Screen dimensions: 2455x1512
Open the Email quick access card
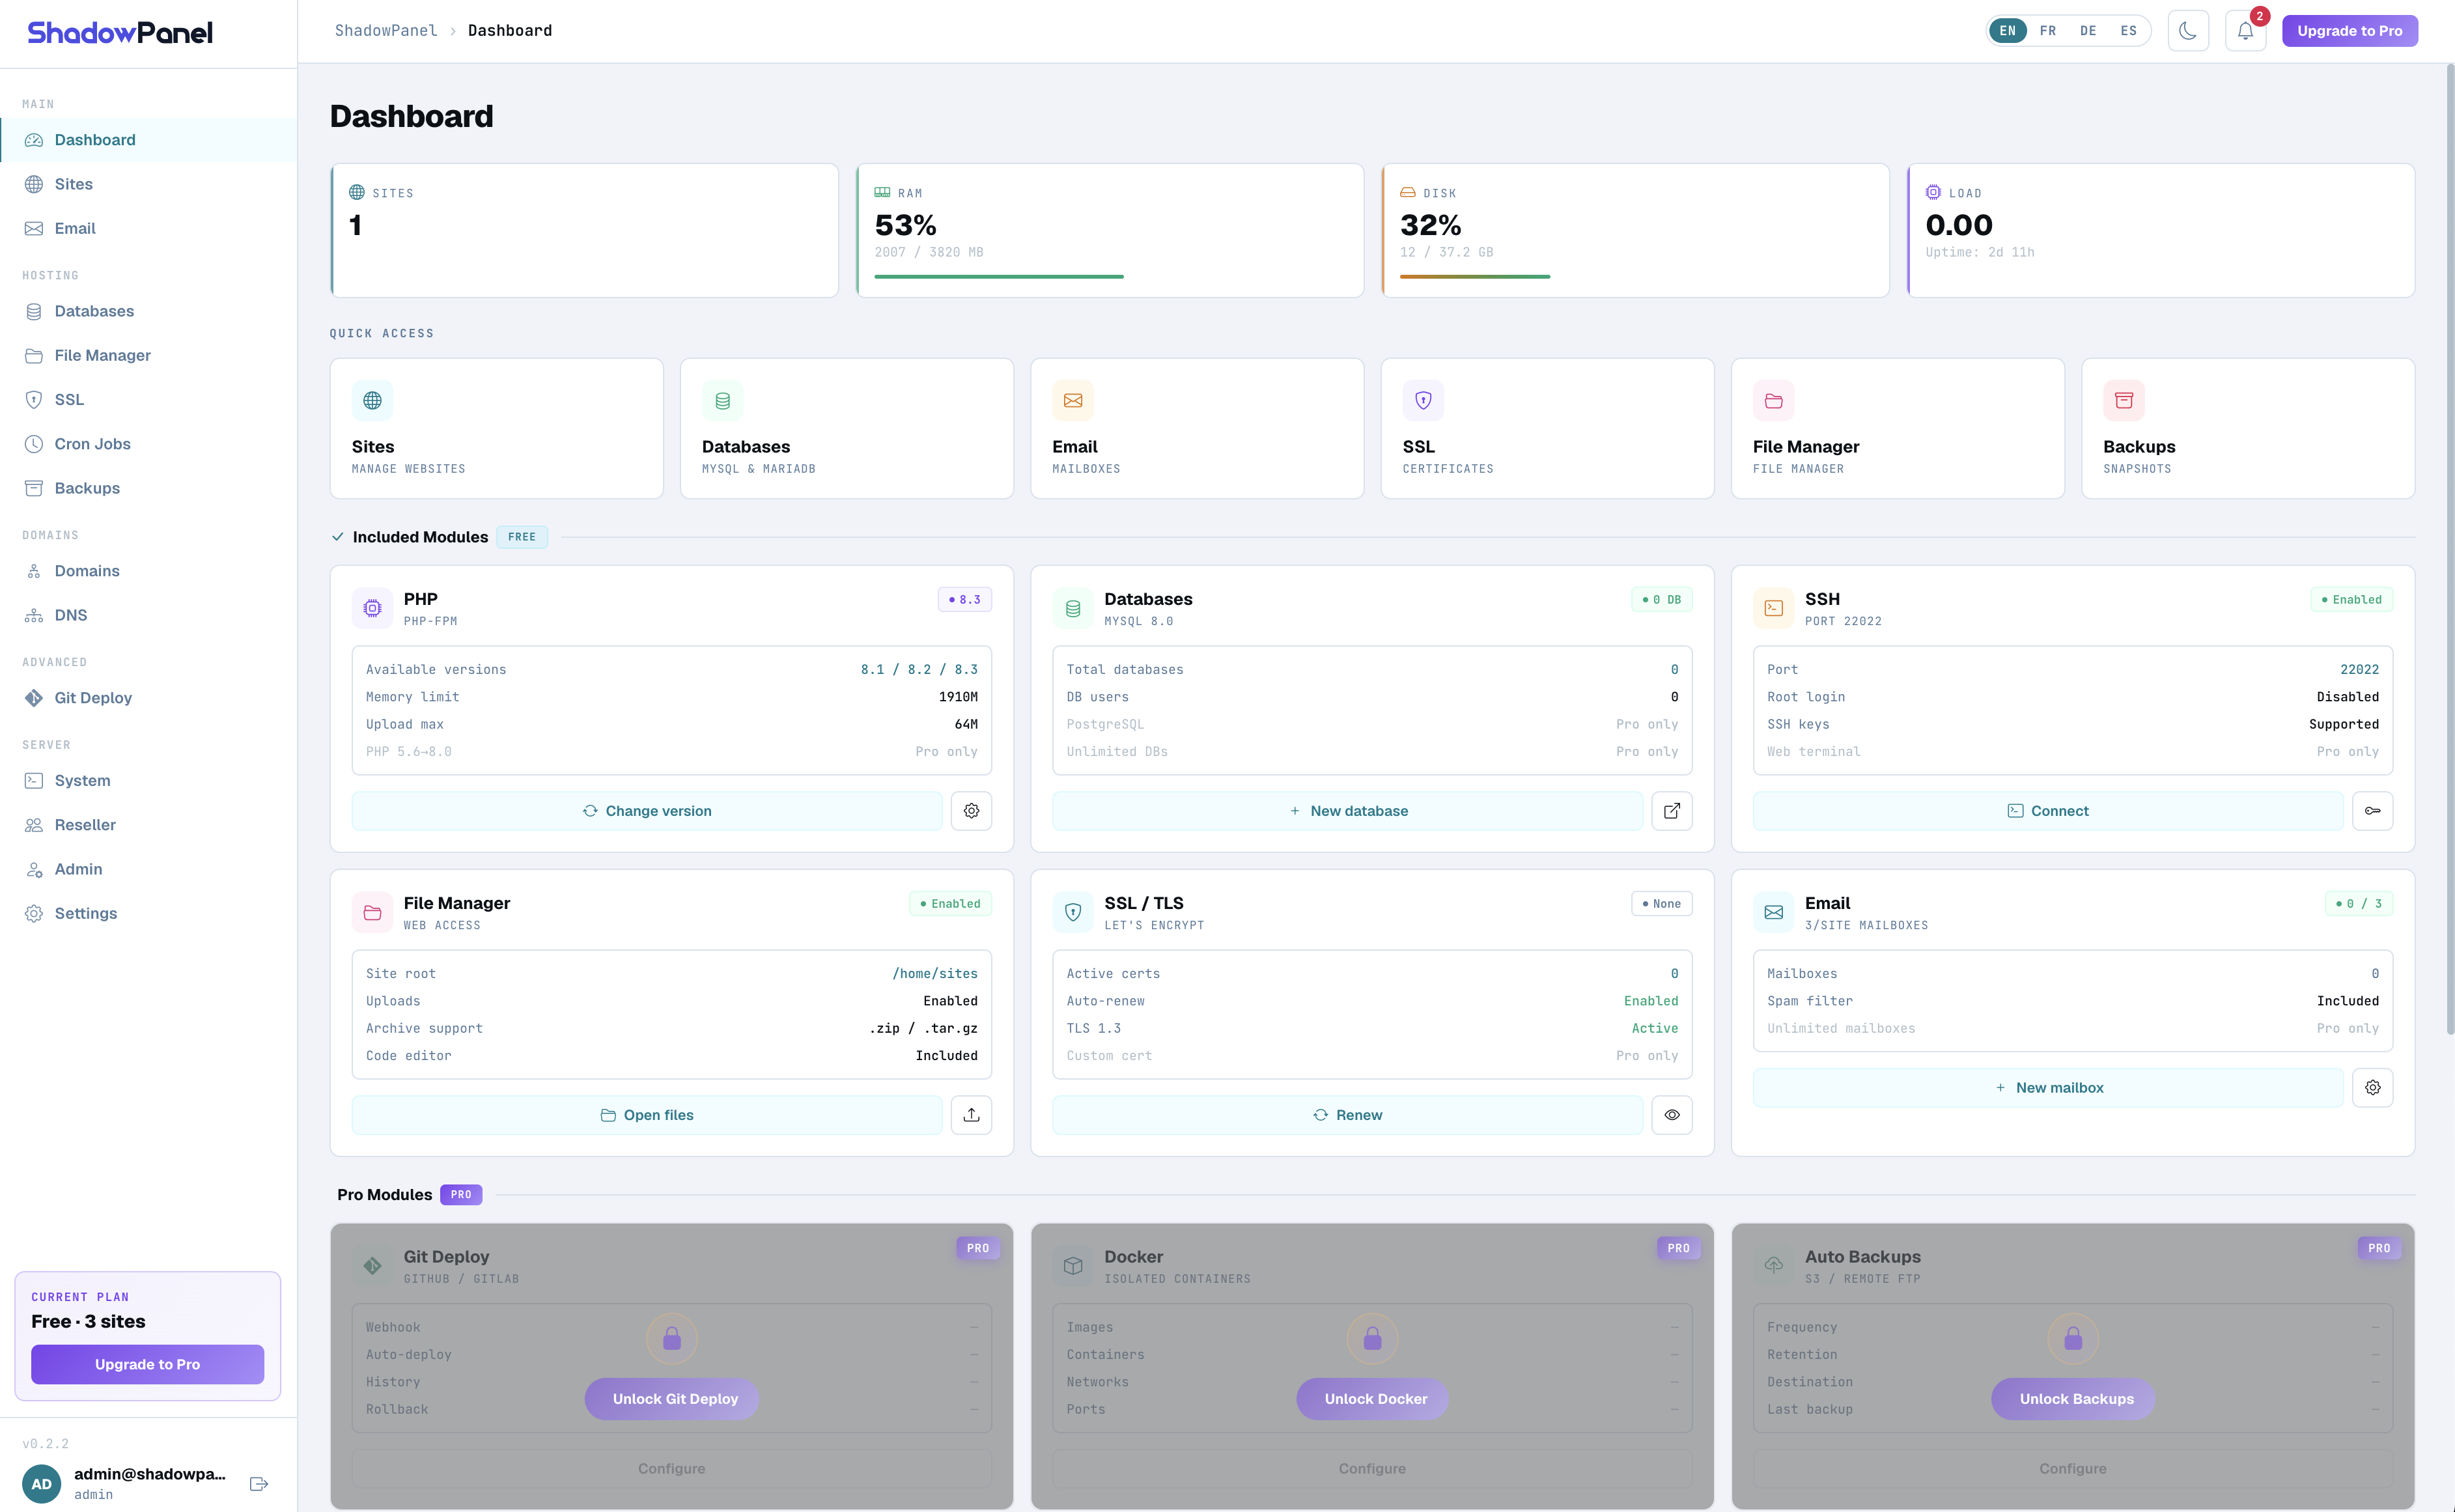coord(1197,428)
